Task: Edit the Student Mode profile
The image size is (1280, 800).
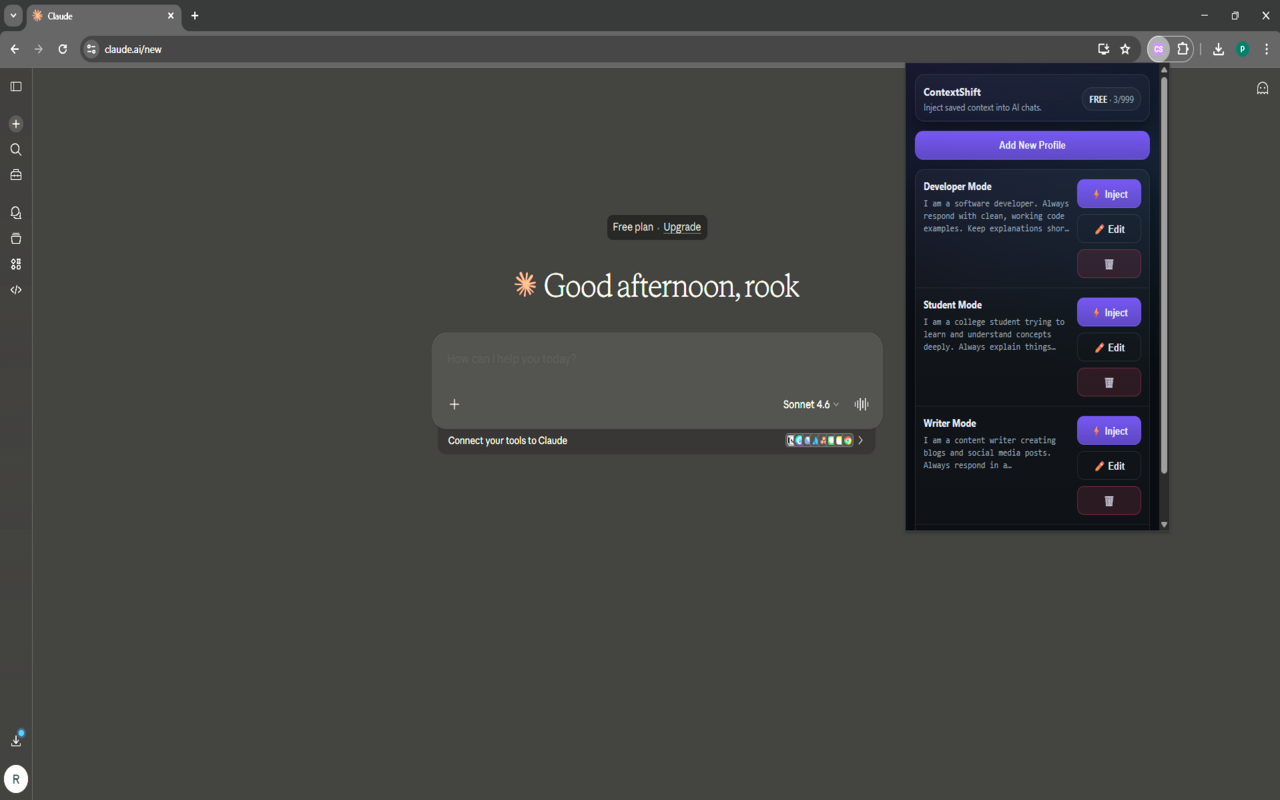Action: pyautogui.click(x=1109, y=347)
